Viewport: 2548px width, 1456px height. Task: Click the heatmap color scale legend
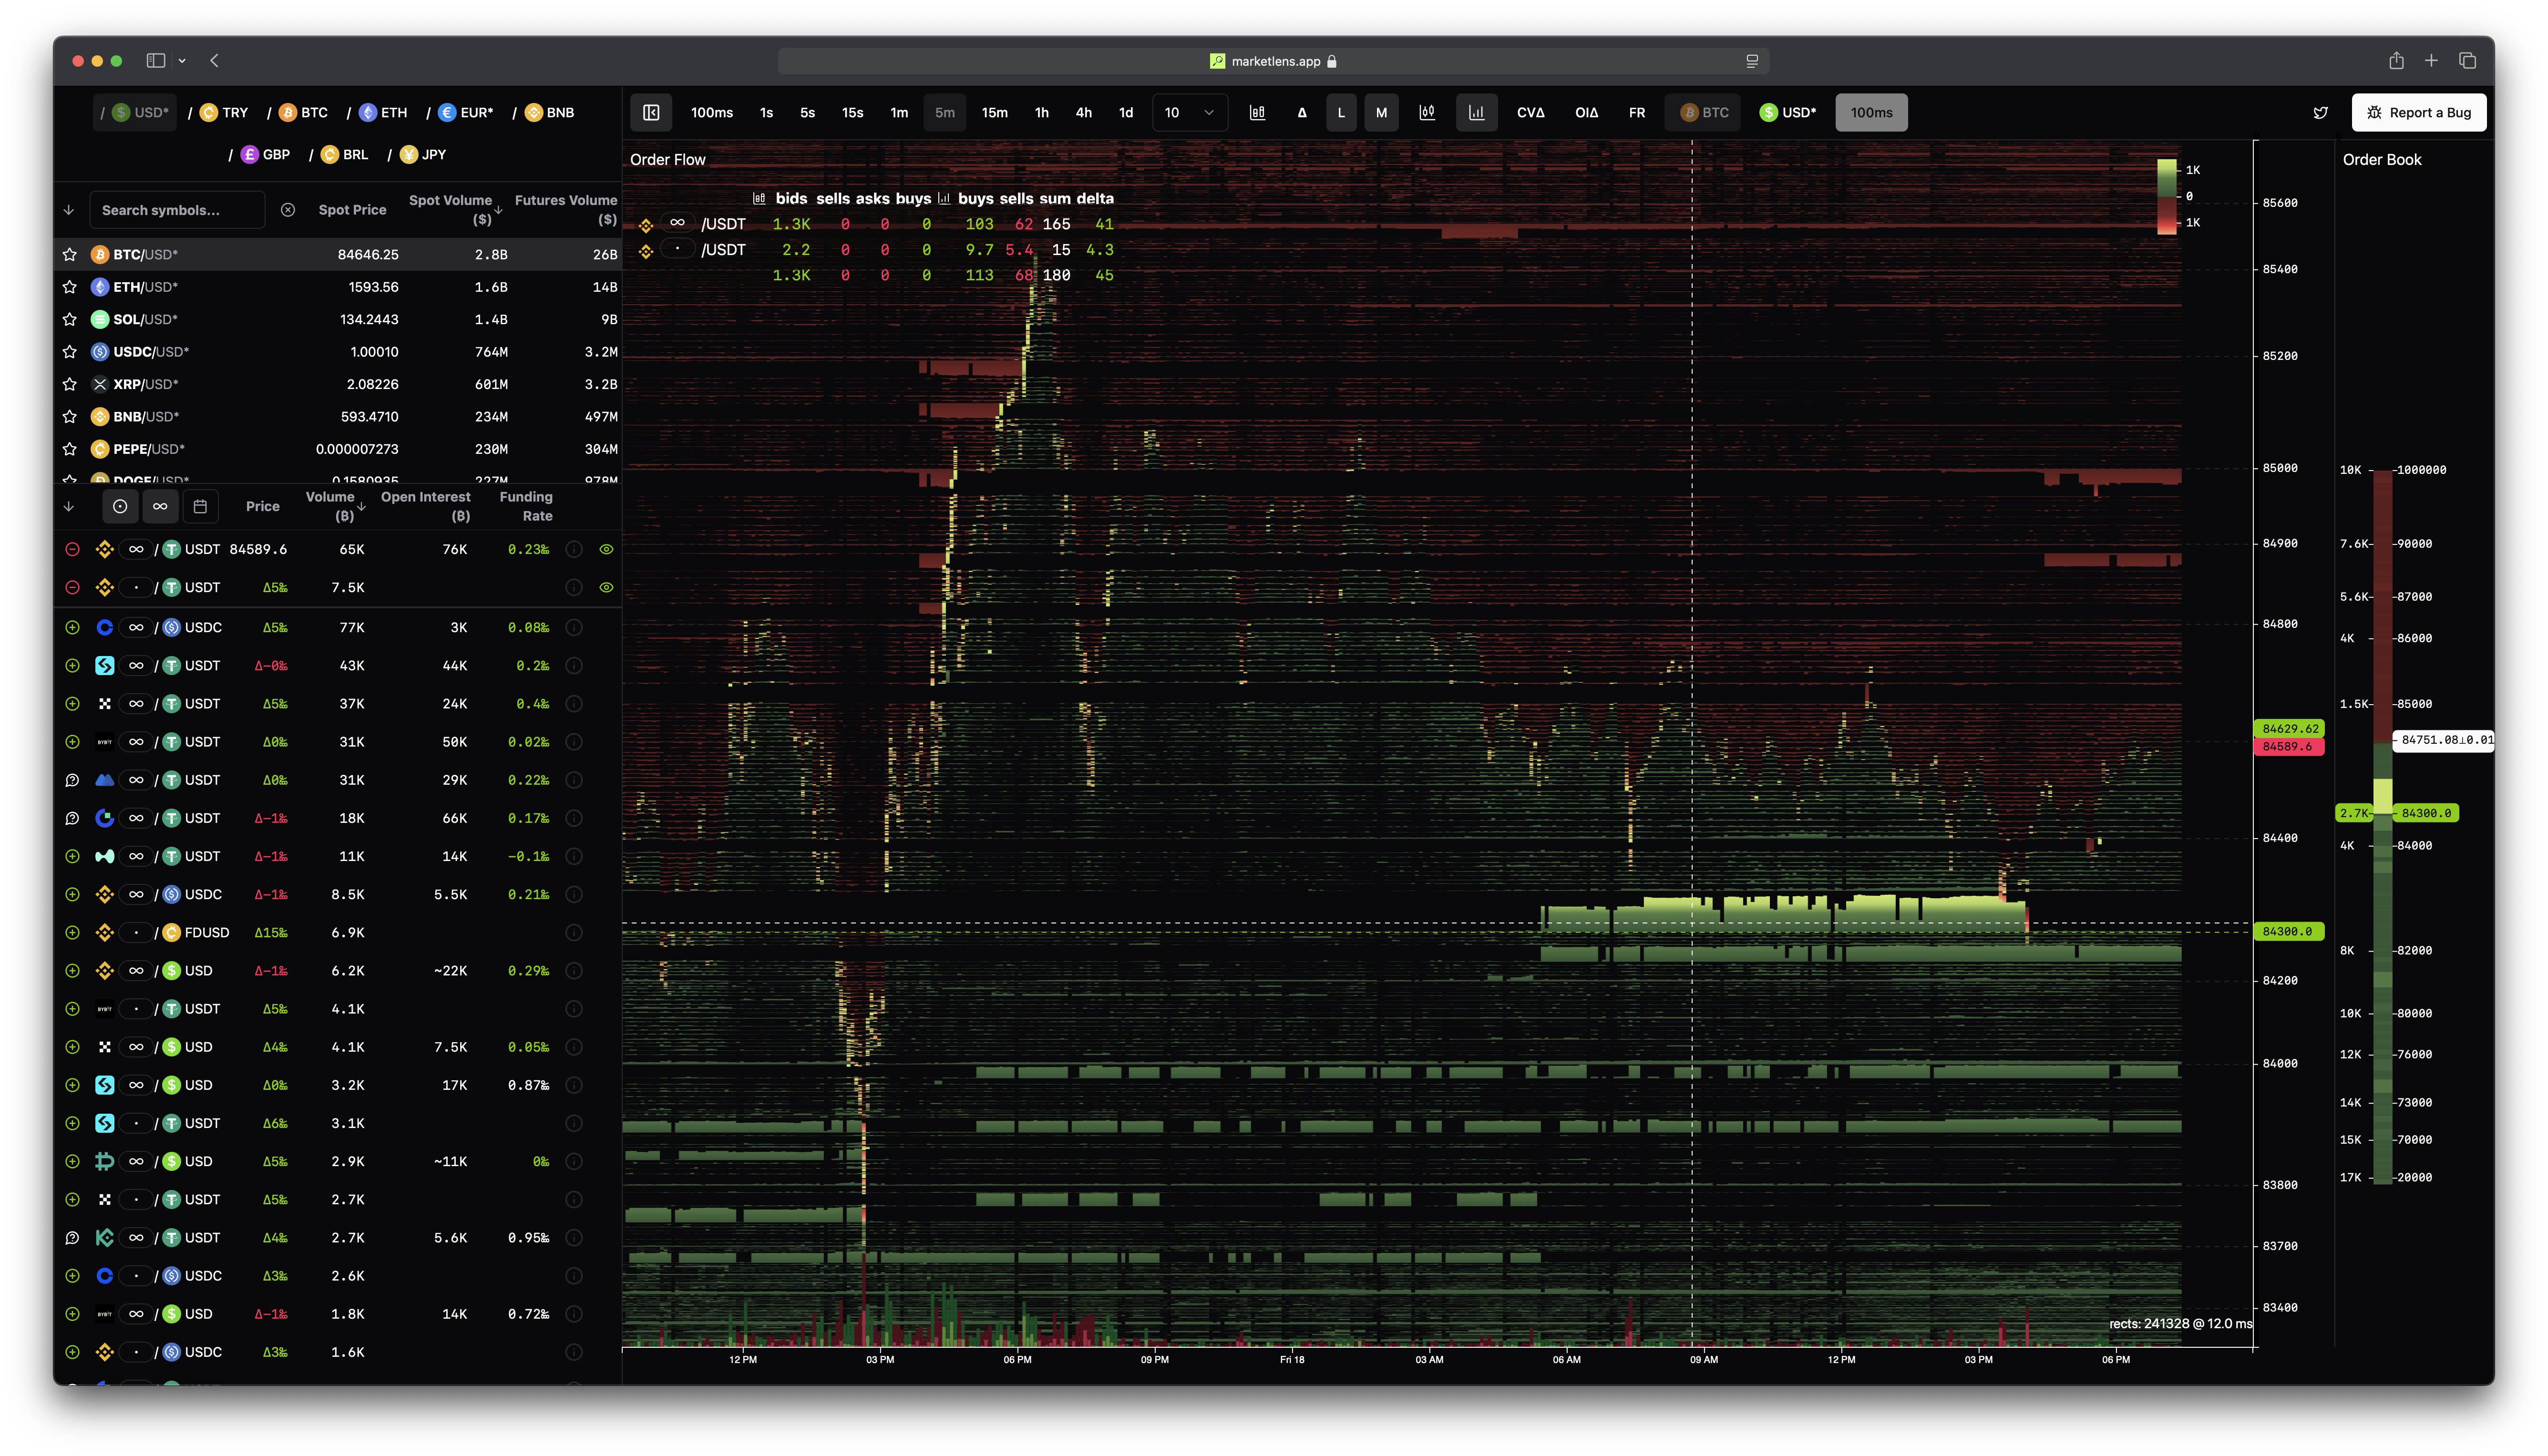[x=2167, y=196]
